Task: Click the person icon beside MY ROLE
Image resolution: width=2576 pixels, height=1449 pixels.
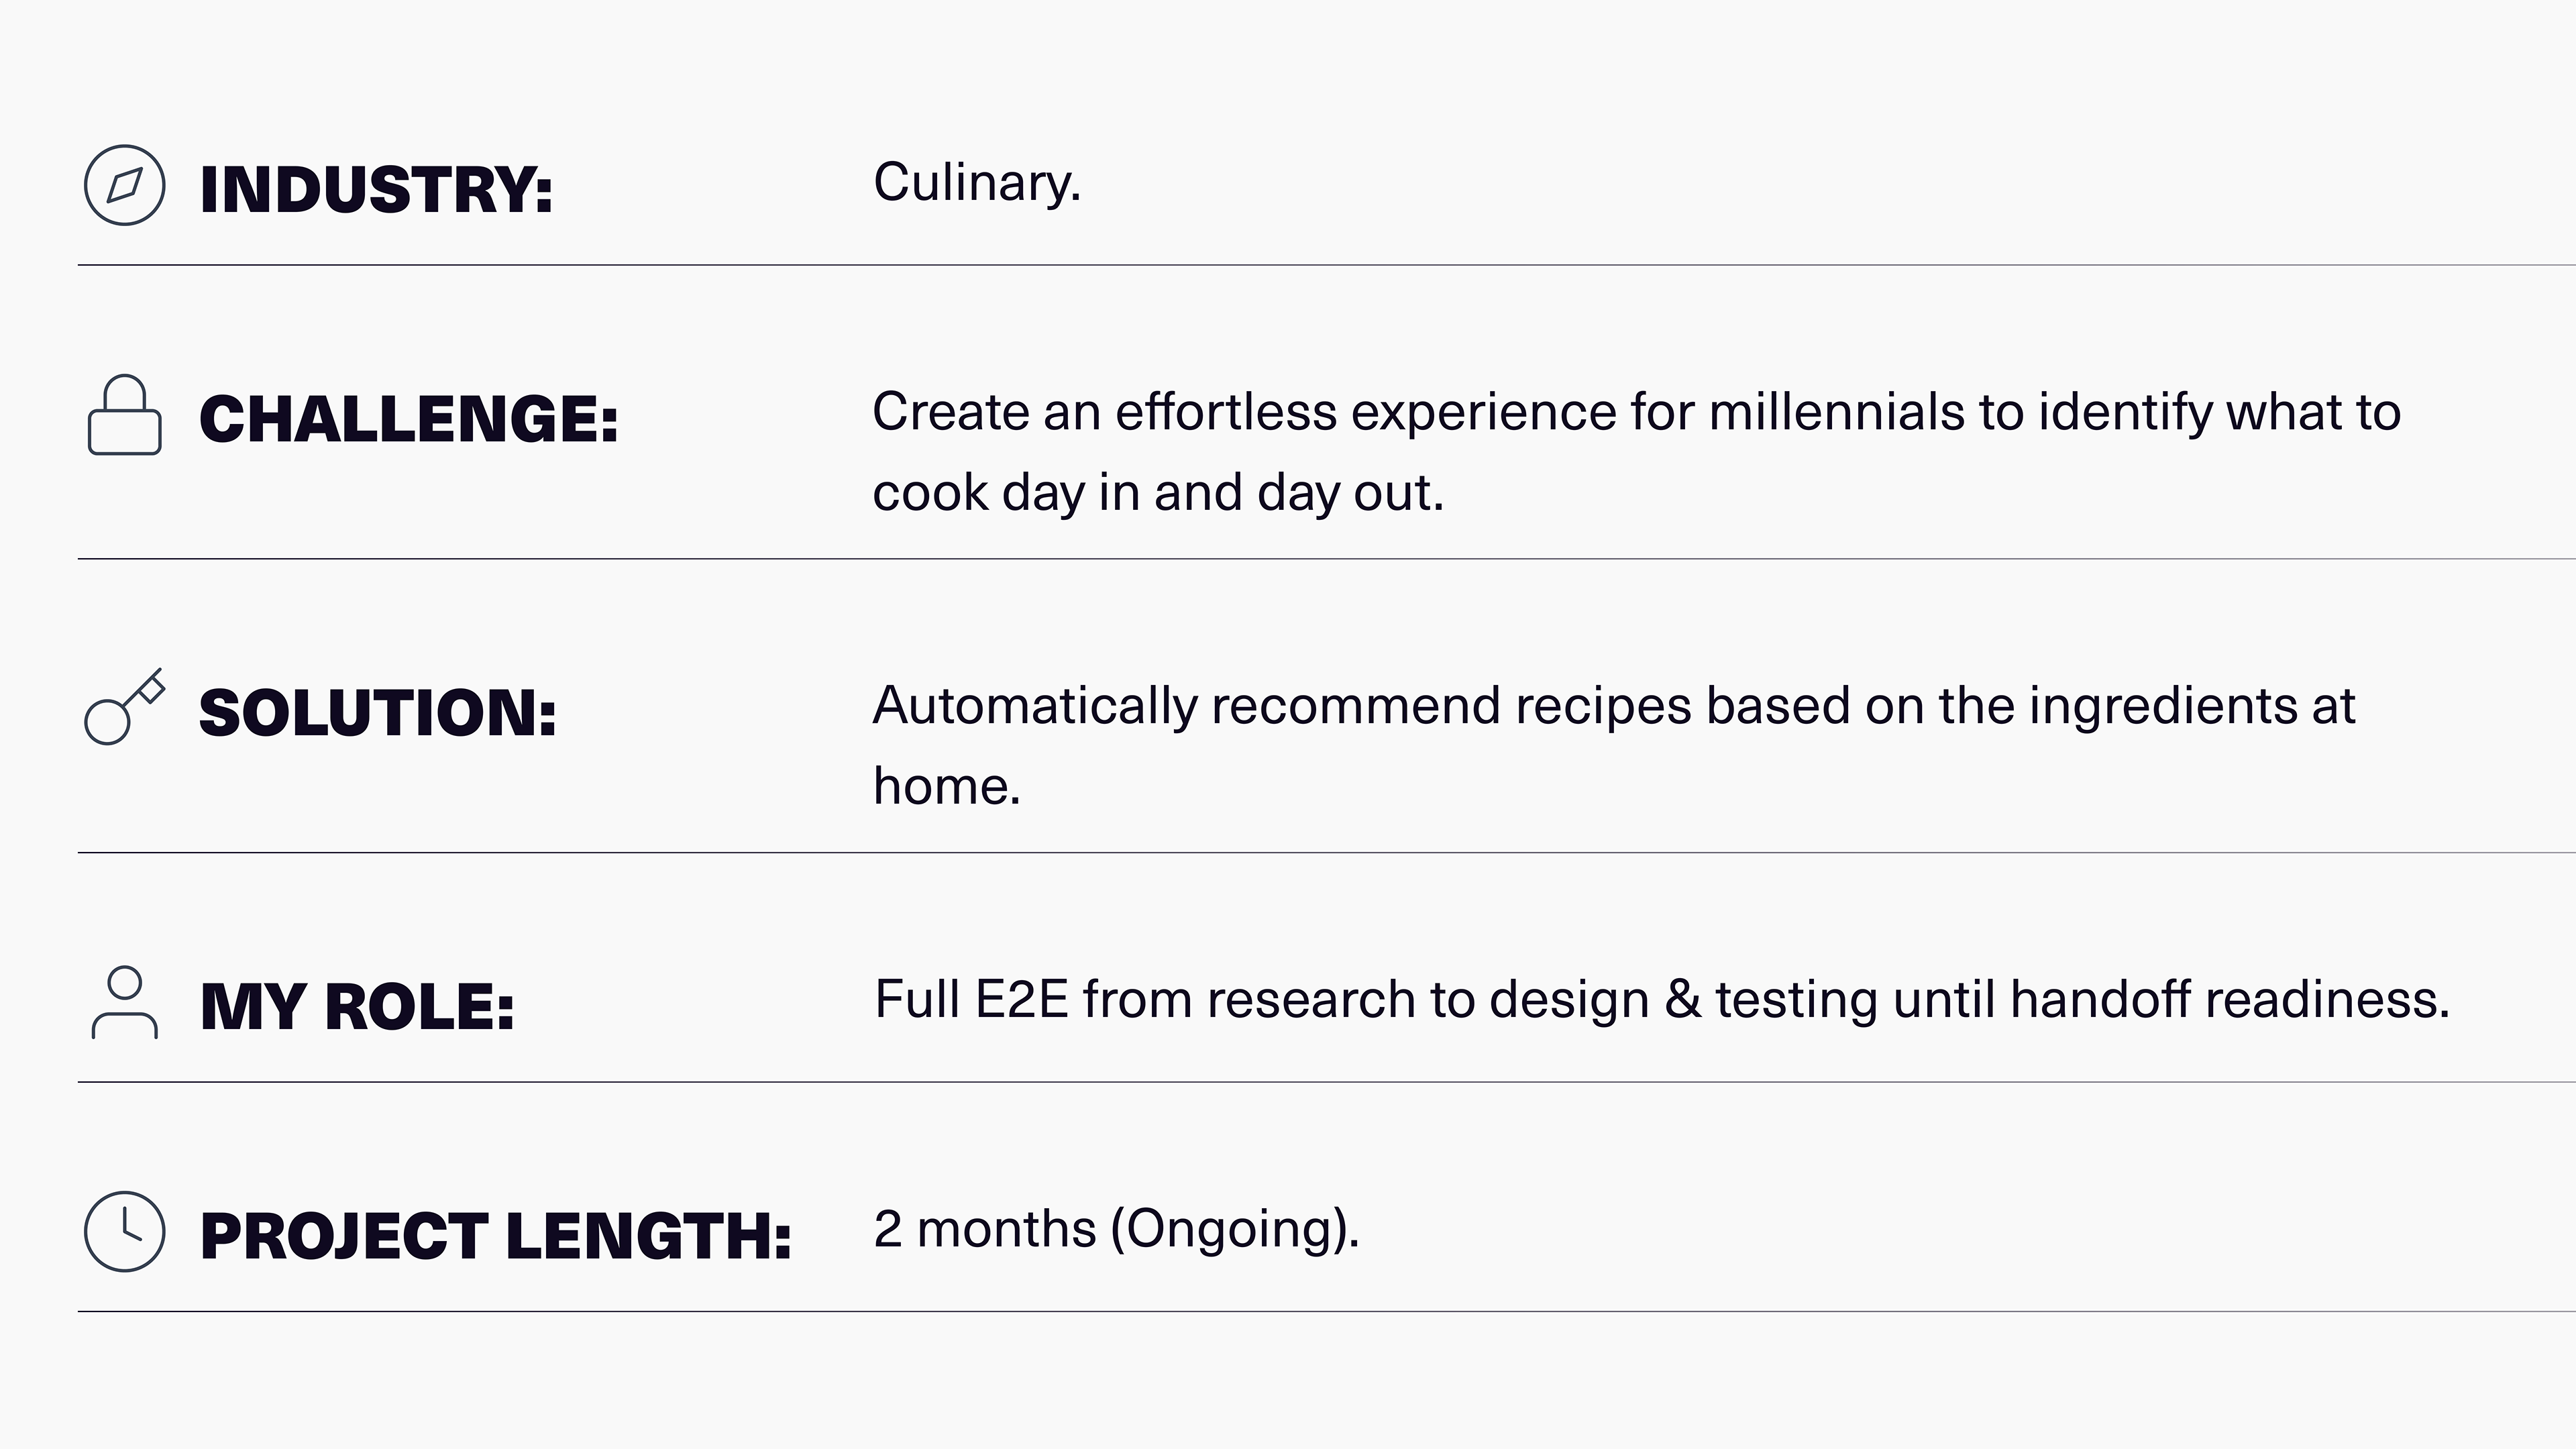Action: 124,1002
